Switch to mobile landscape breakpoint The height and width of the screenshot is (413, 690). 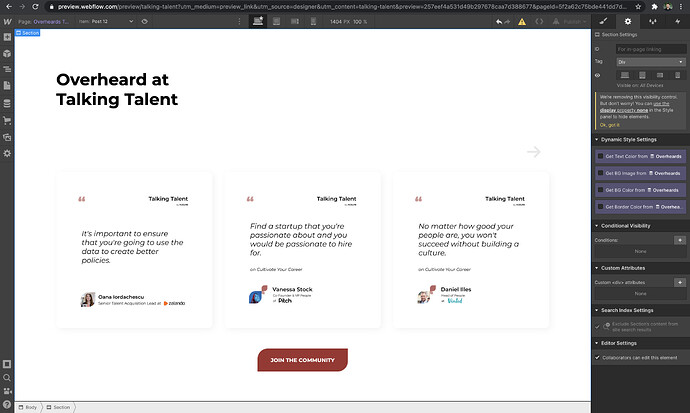coord(295,21)
